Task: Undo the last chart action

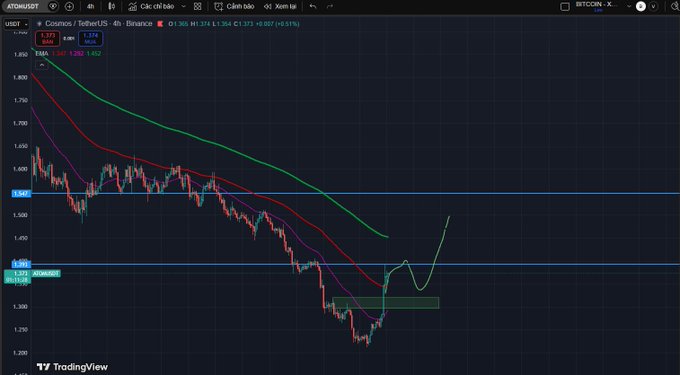Action: coord(313,7)
